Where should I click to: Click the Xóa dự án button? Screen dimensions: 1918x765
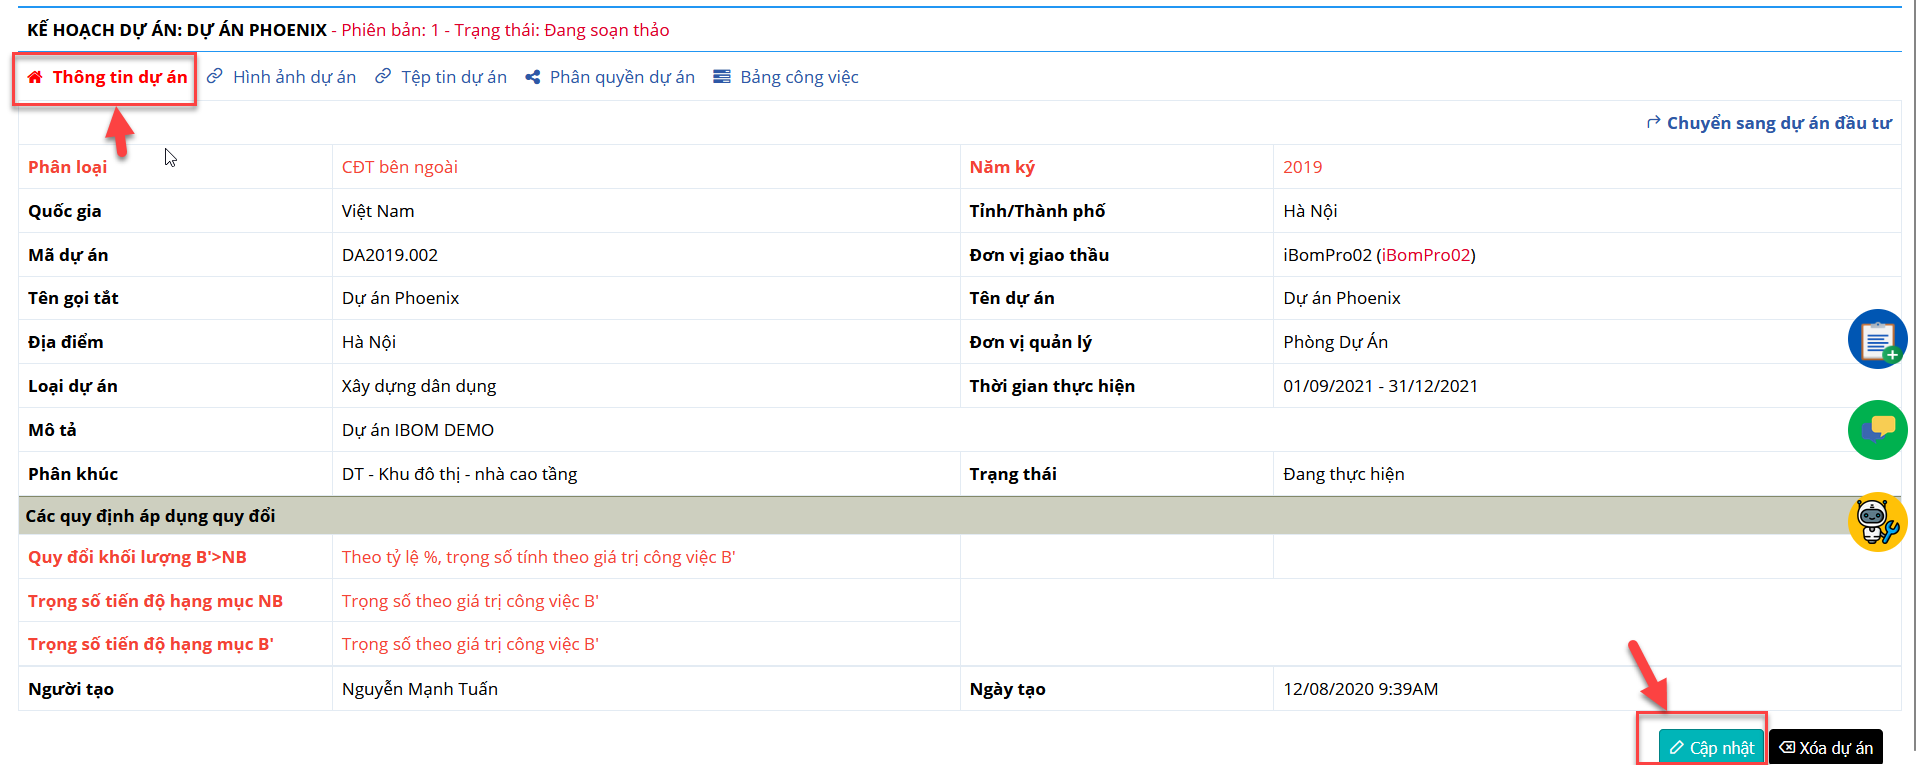tap(1826, 747)
